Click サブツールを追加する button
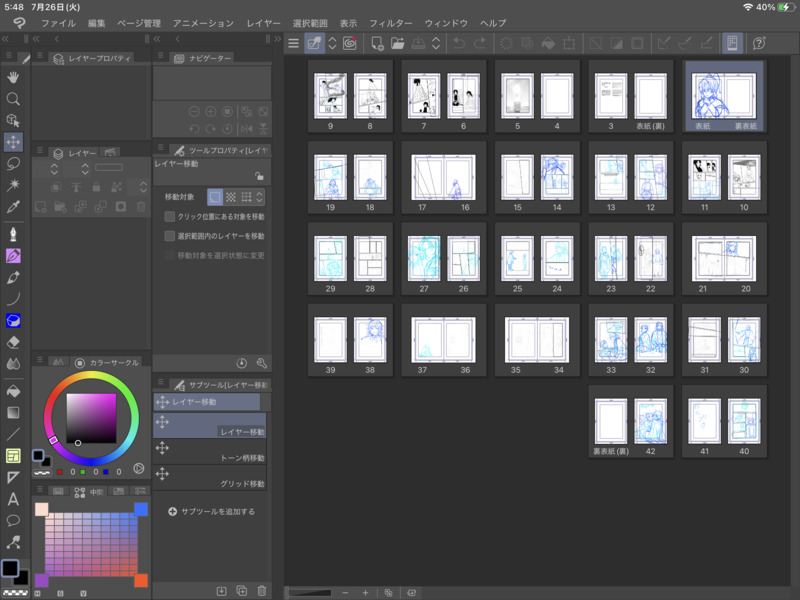The image size is (800, 600). [x=211, y=511]
